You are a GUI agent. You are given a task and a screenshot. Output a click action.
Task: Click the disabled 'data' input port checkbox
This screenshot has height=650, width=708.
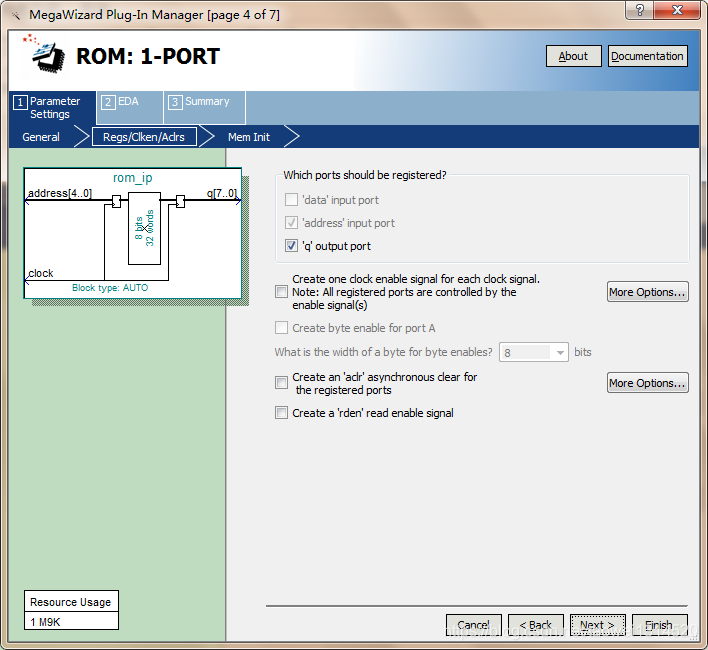pos(291,200)
